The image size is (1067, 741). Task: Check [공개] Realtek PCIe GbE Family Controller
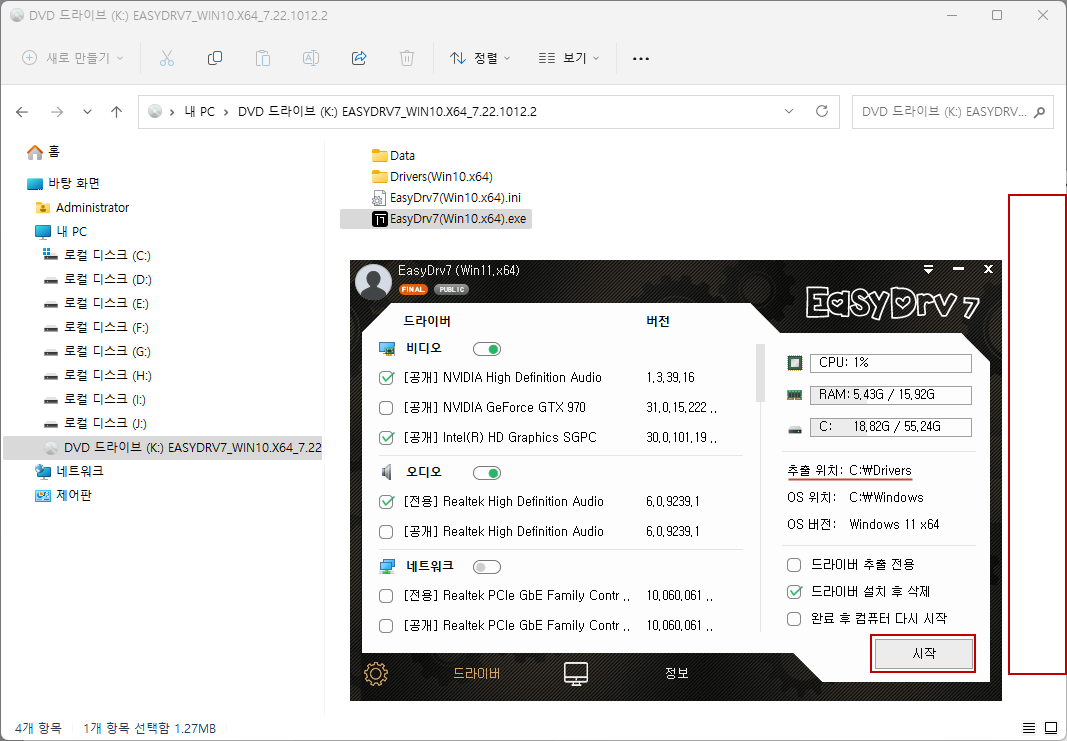click(386, 625)
